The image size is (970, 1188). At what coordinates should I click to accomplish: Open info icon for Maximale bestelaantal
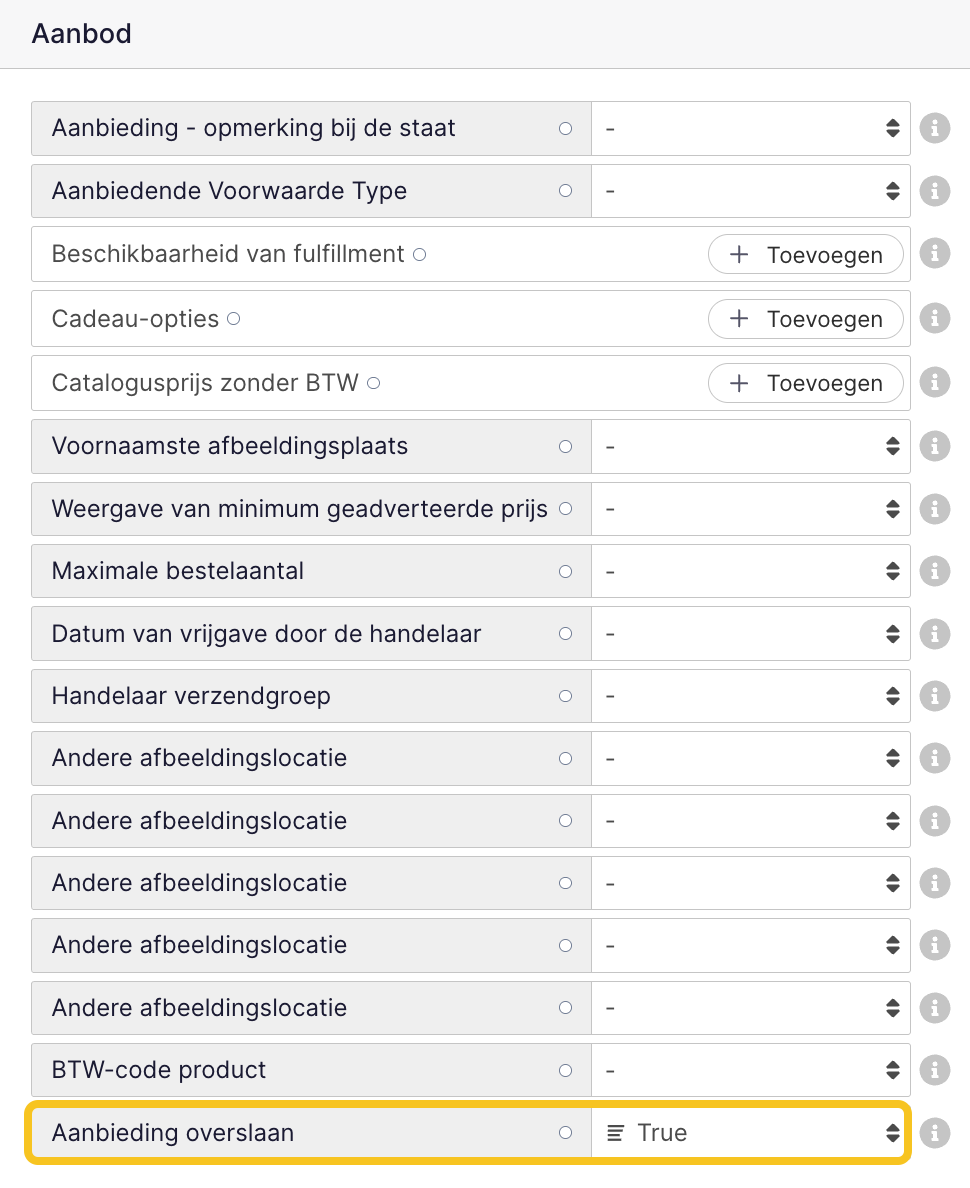[x=934, y=571]
